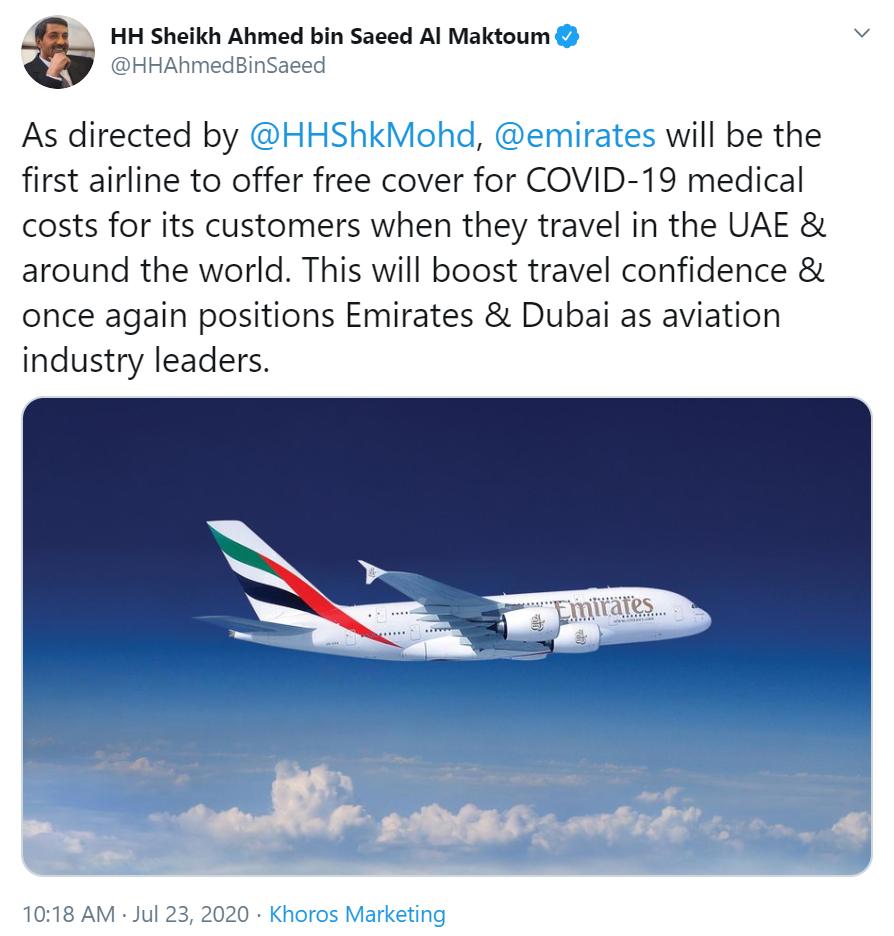Open the @emirates mention
Screen dimensions: 894x936
click(x=575, y=136)
